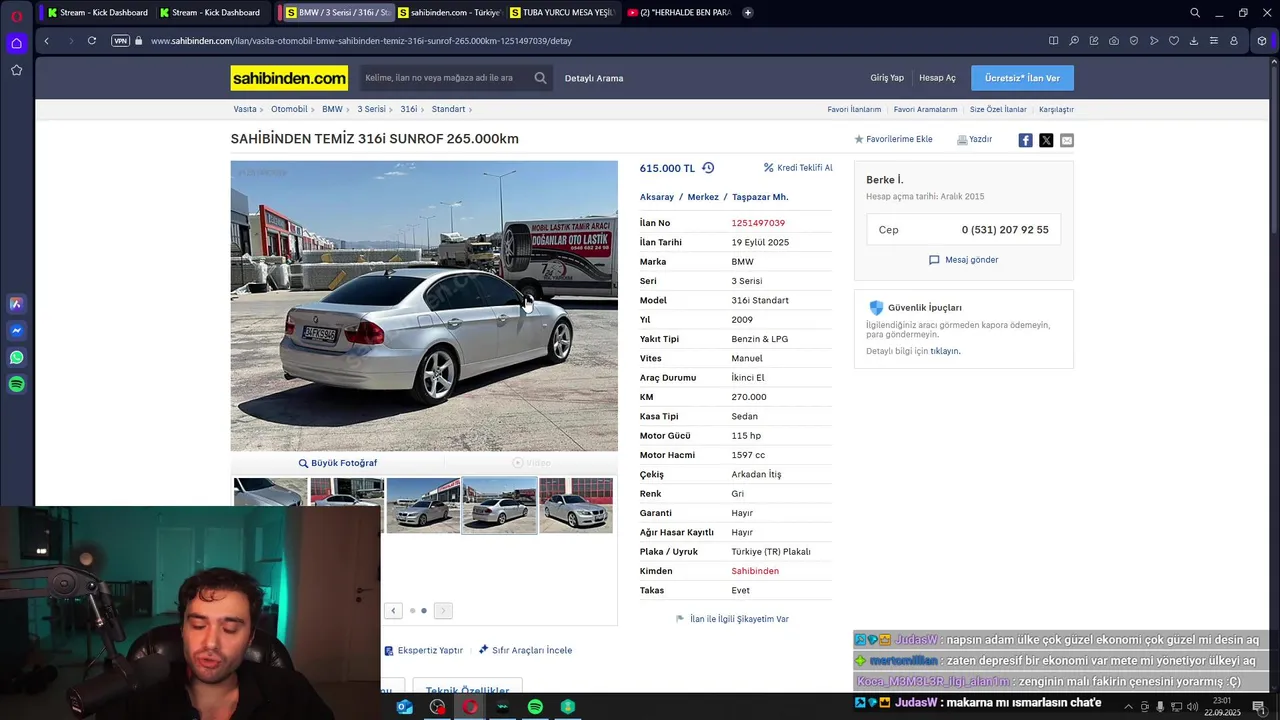The height and width of the screenshot is (720, 1280).
Task: Open Spotify in Opera sidebar
Action: coord(16,385)
